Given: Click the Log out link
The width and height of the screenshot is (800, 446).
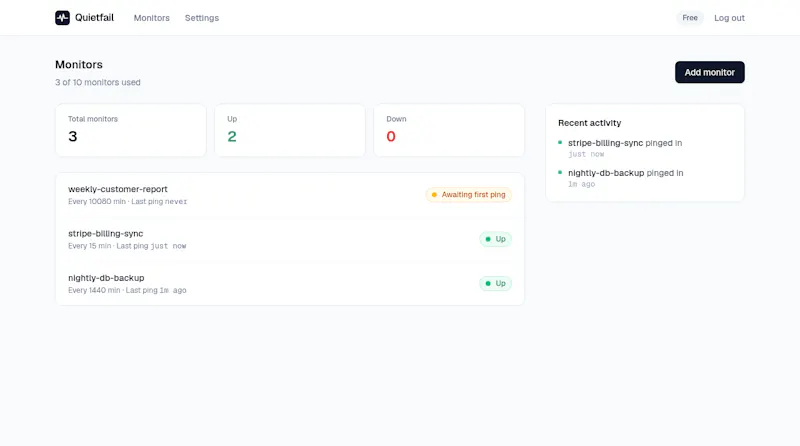Looking at the screenshot, I should 729,18.
